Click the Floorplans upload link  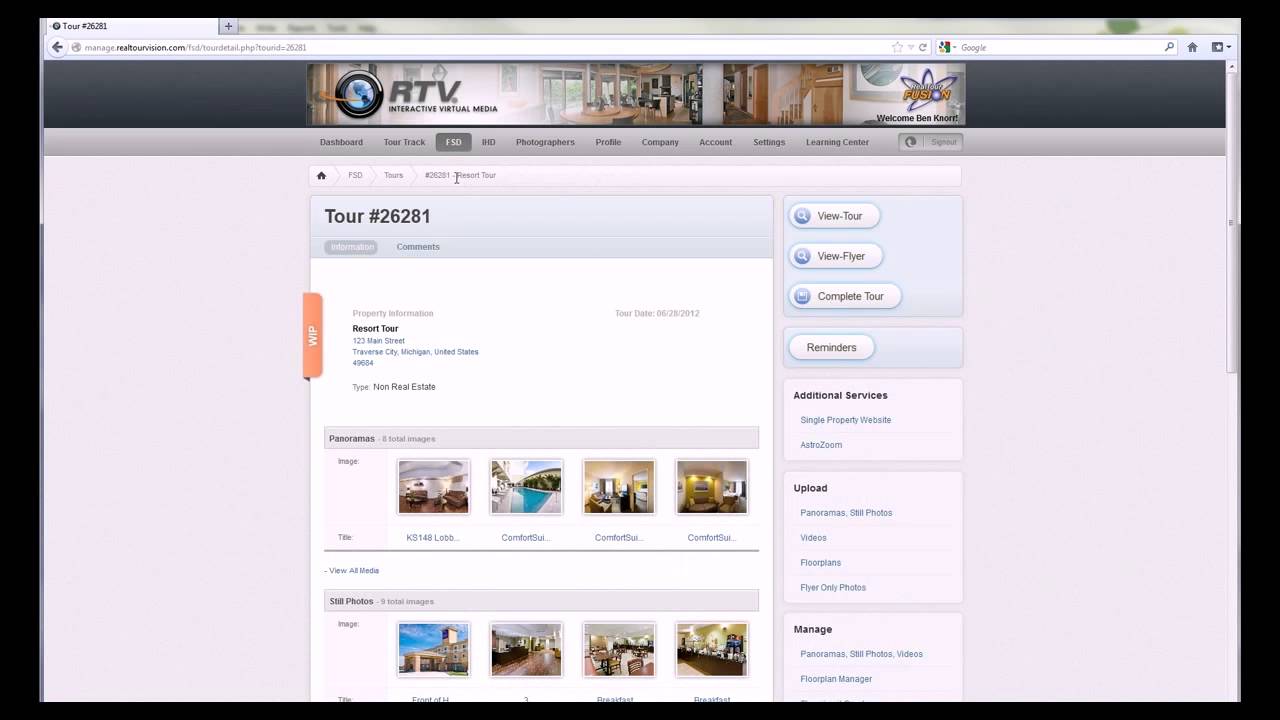(x=820, y=563)
